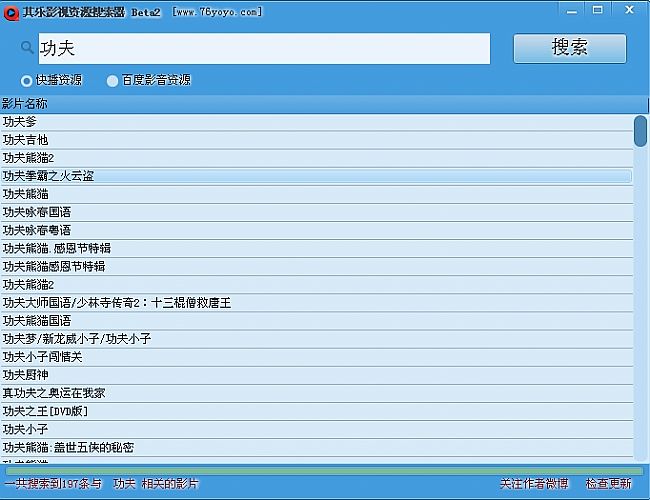Click the vertical scrollbar thumb
The image size is (650, 500).
pos(640,131)
